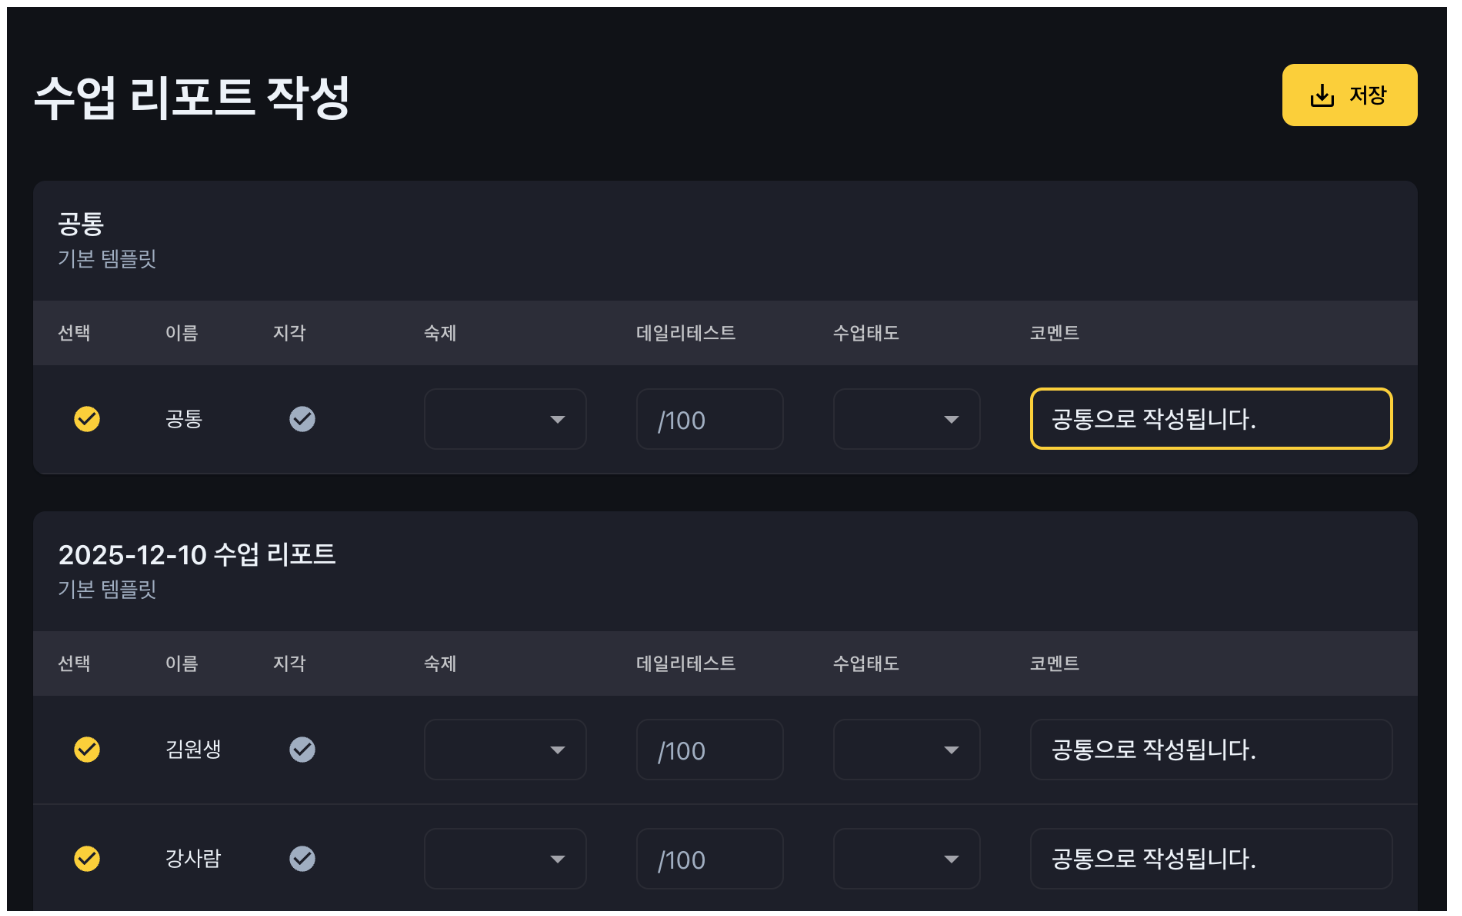The height and width of the screenshot is (916, 1462).
Task: Click the 데일리테스트 score field in 공통 row
Action: tap(709, 419)
